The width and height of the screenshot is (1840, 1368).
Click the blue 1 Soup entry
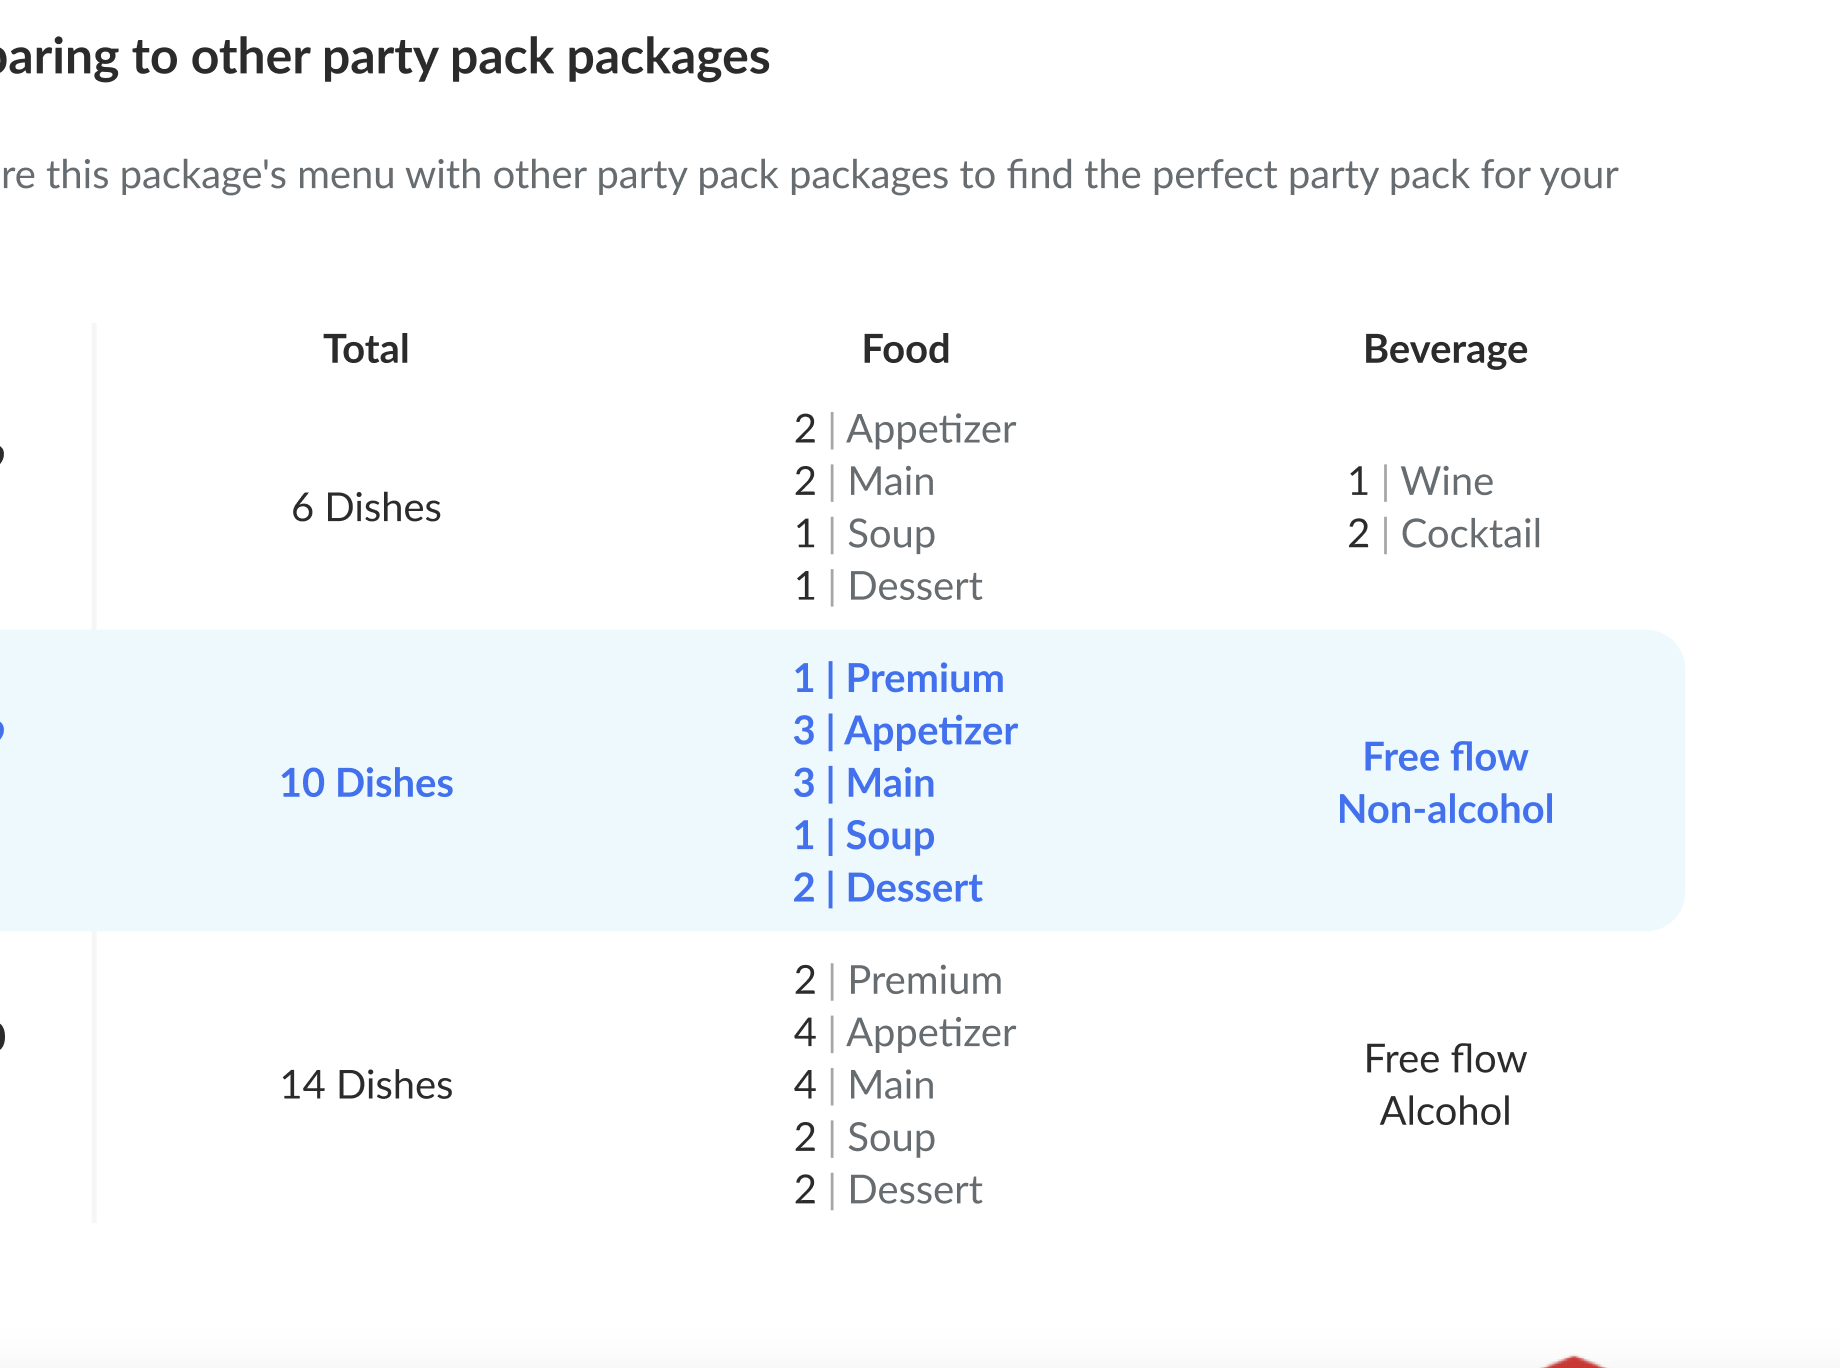pos(864,835)
